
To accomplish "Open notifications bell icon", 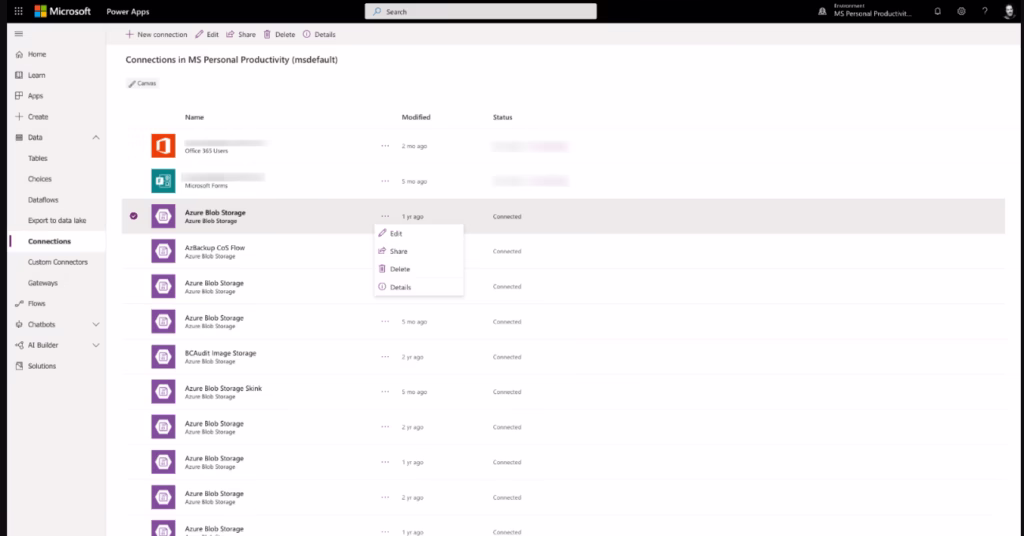I will click(x=937, y=11).
